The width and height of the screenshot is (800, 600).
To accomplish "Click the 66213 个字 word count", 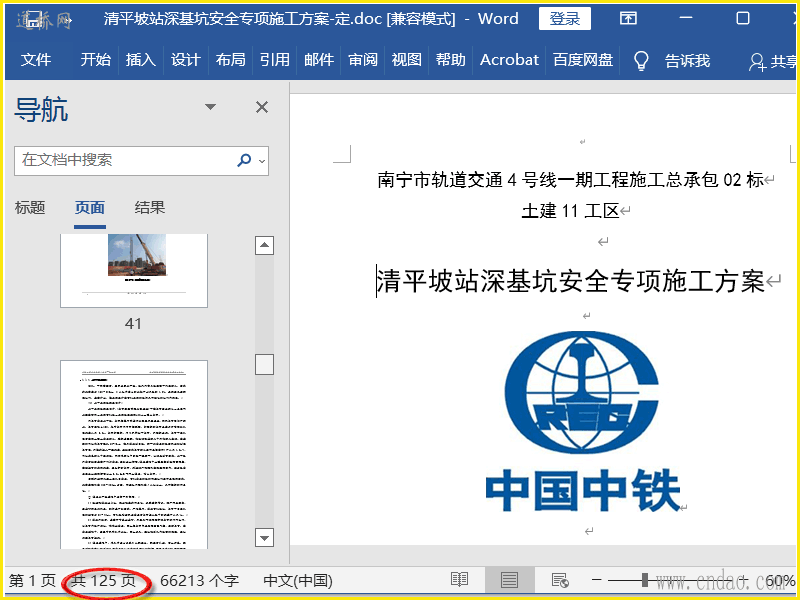I will click(199, 581).
